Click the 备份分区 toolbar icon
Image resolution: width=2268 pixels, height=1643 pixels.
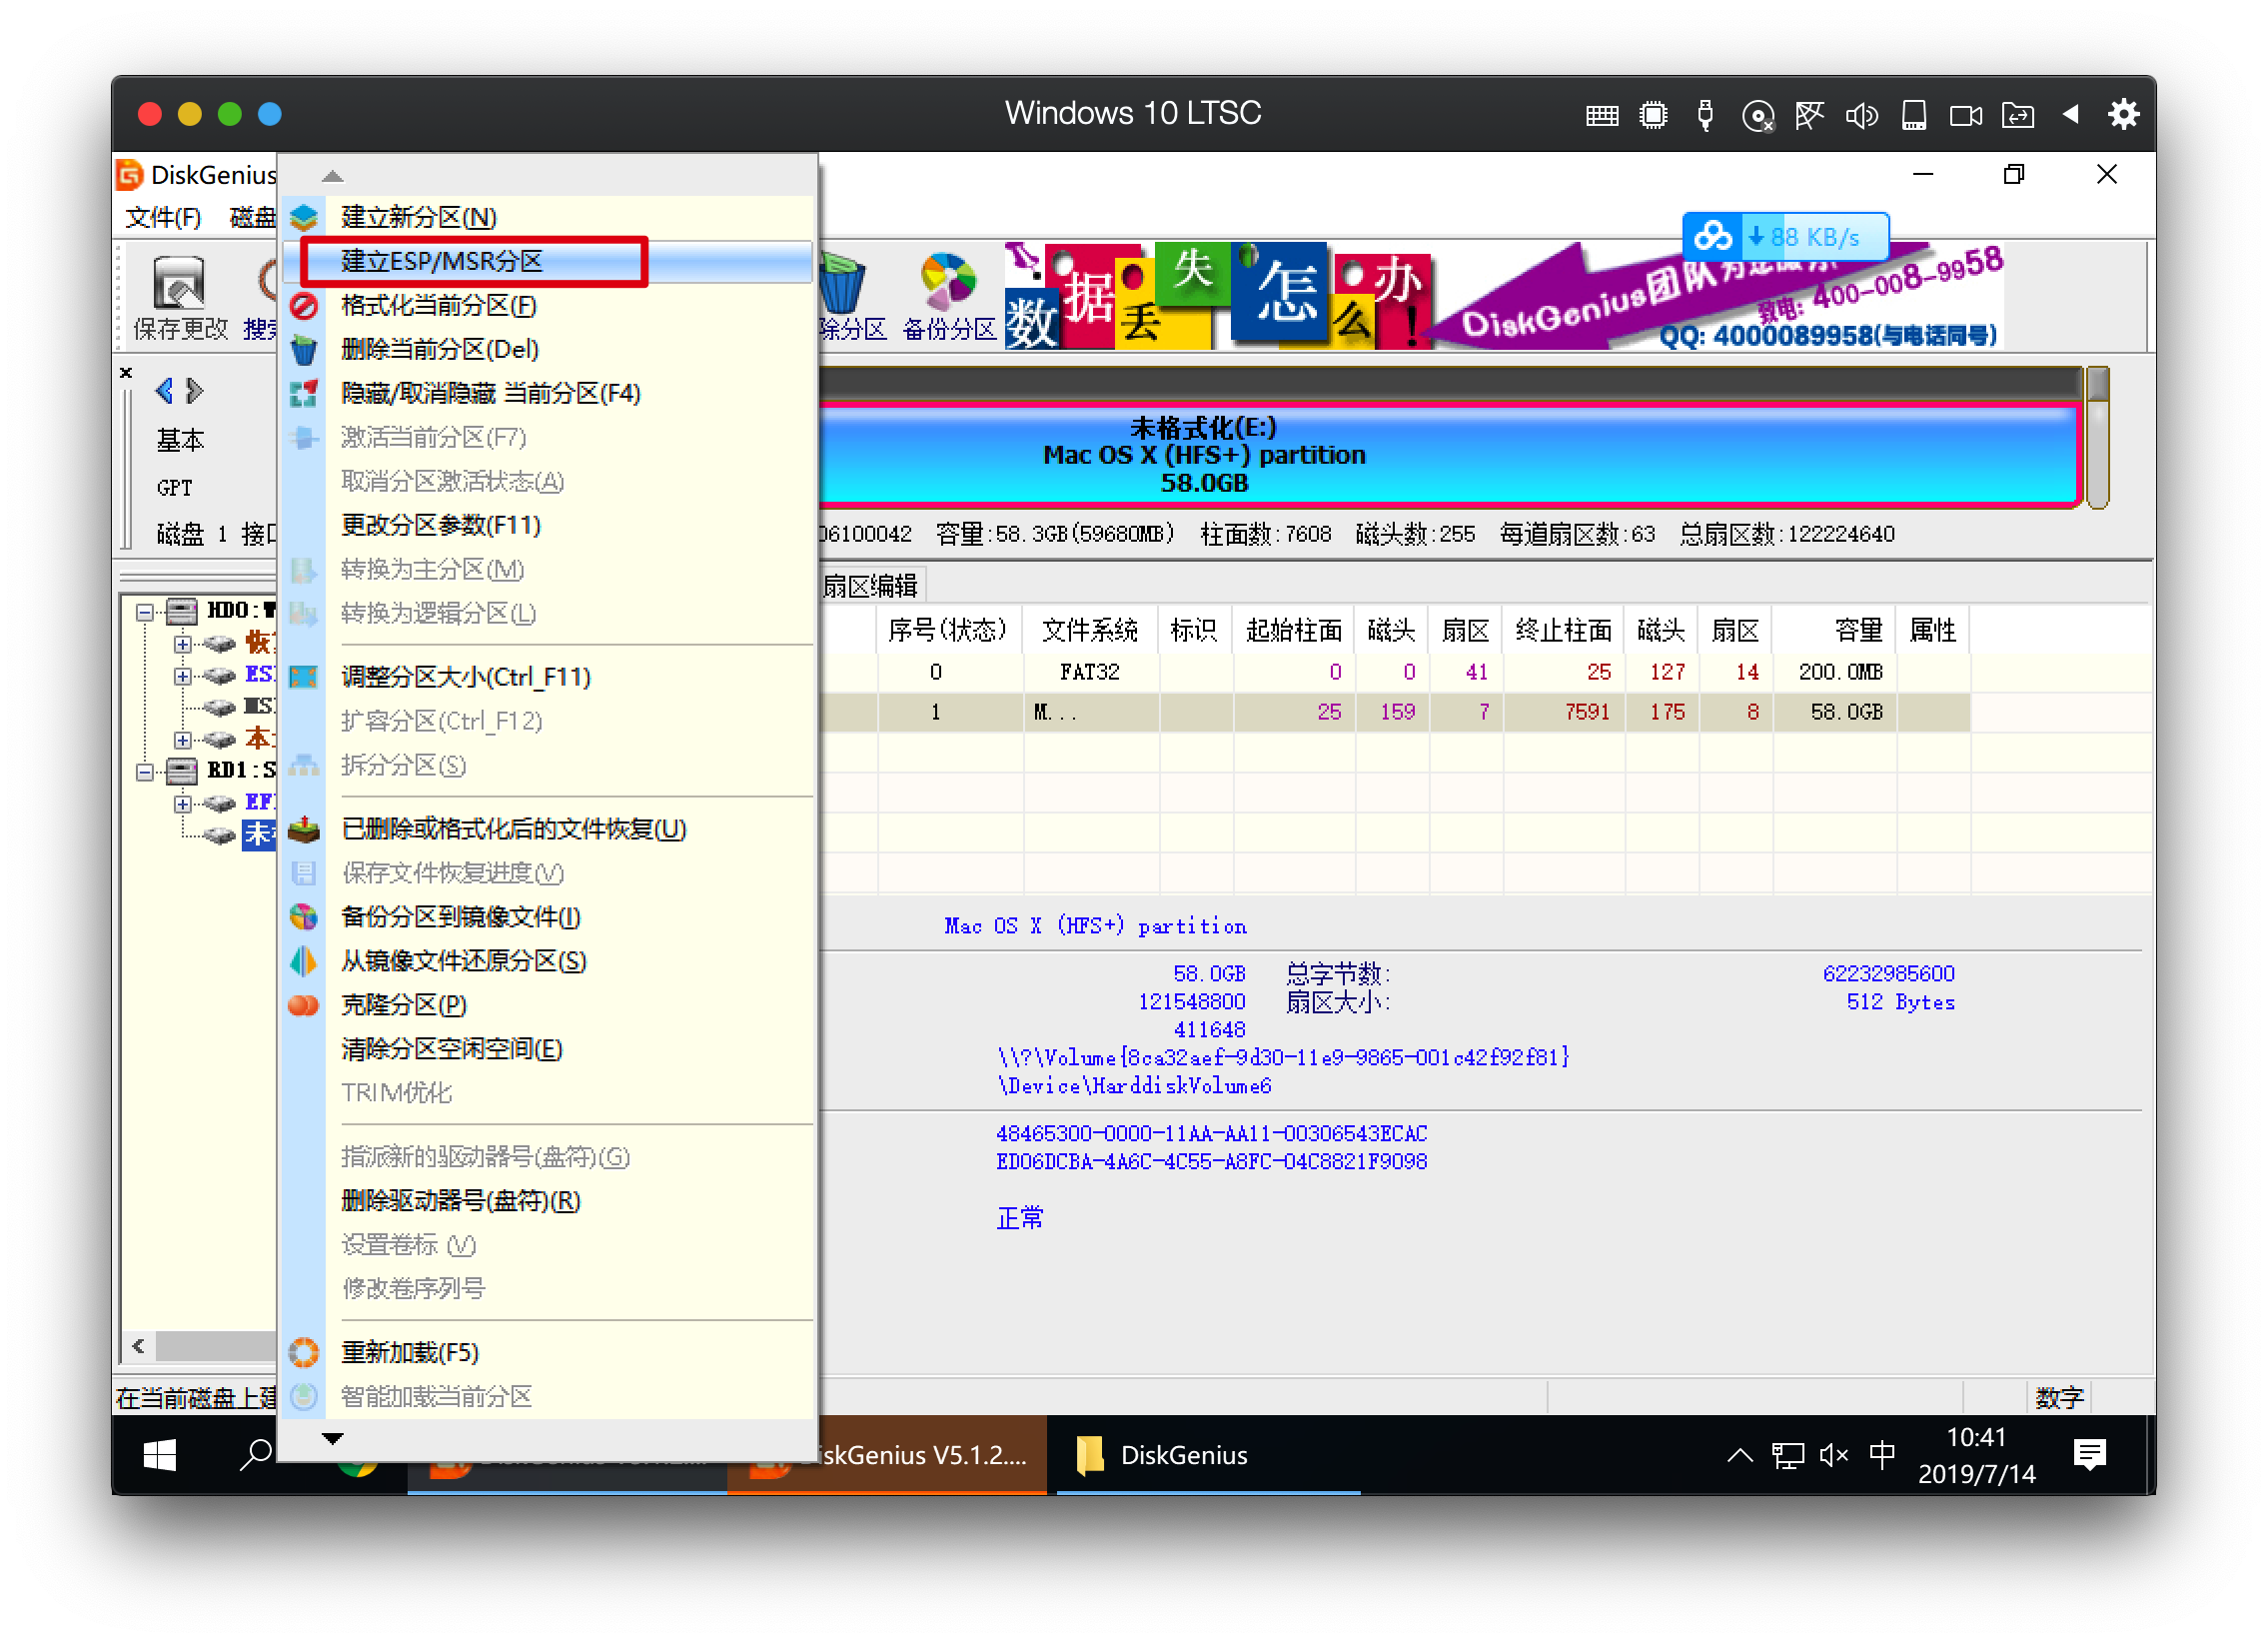948,298
